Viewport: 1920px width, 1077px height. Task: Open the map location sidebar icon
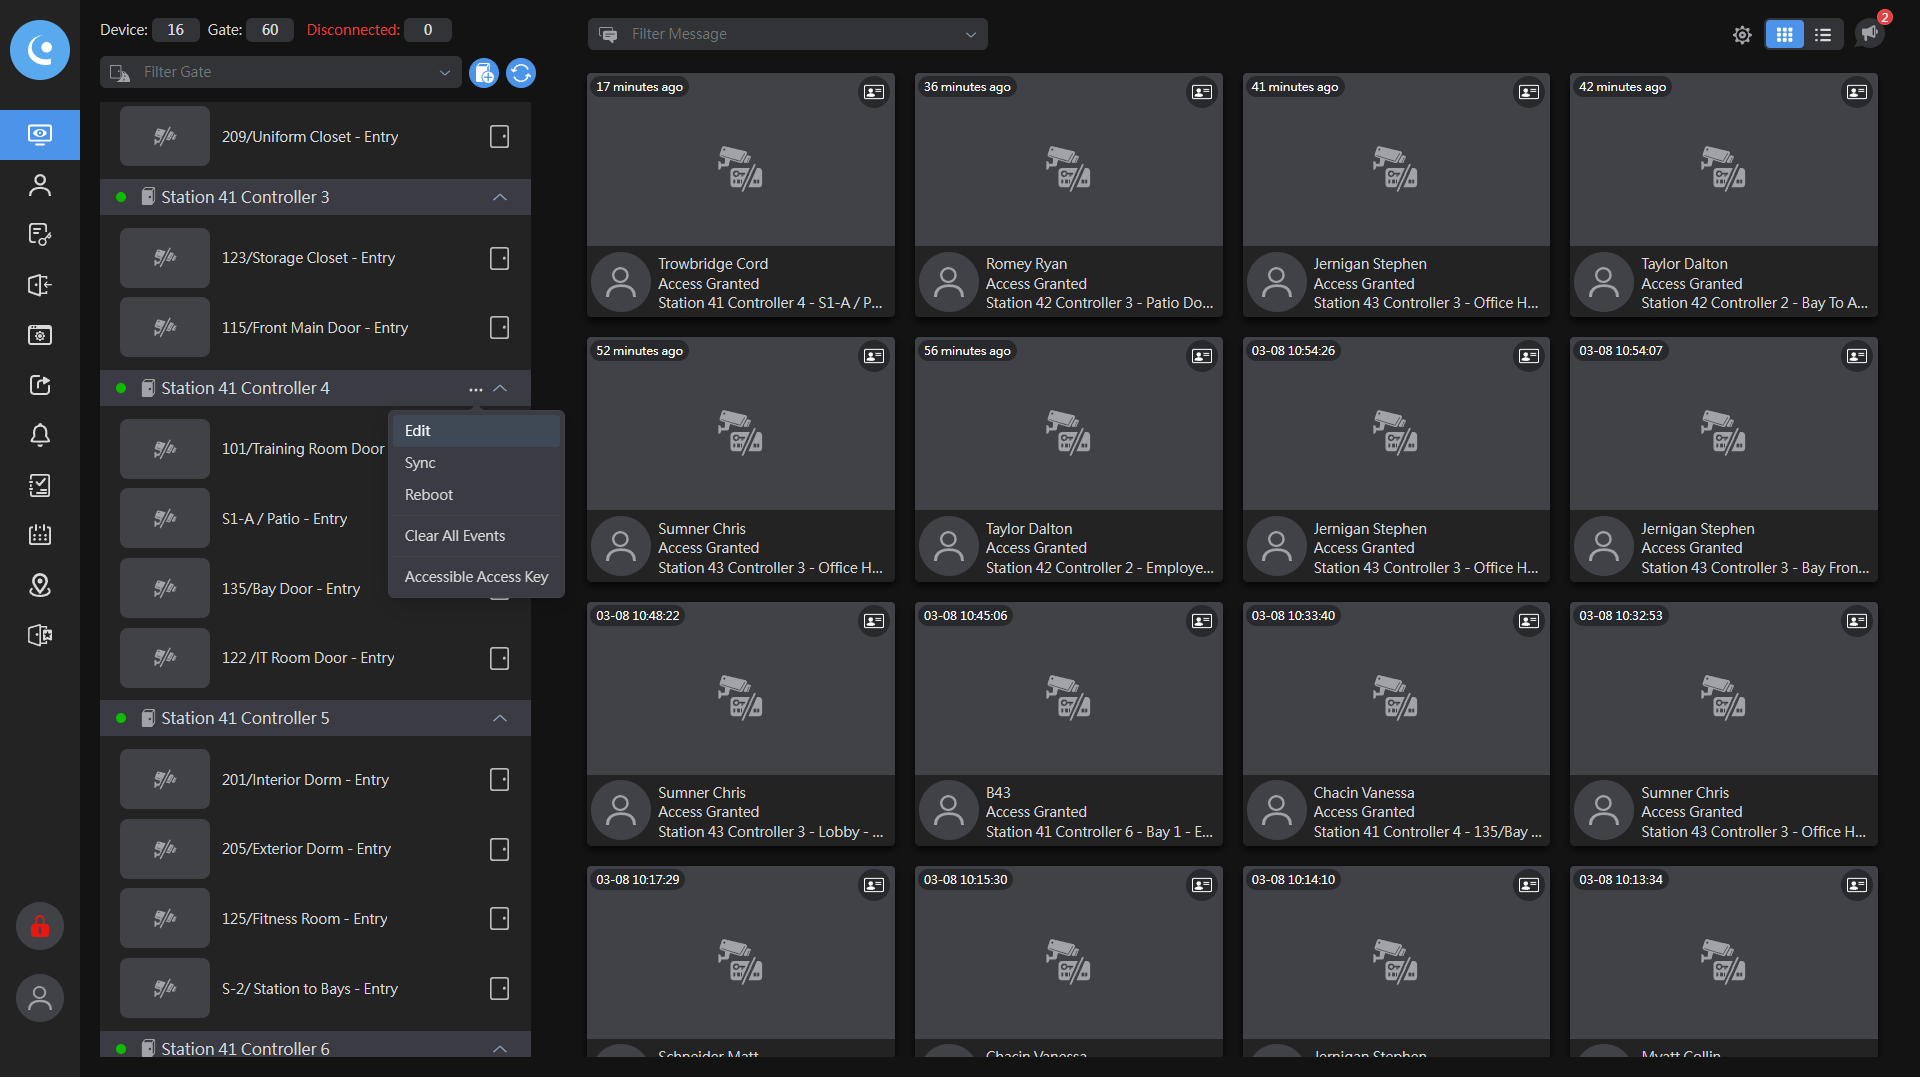[40, 585]
